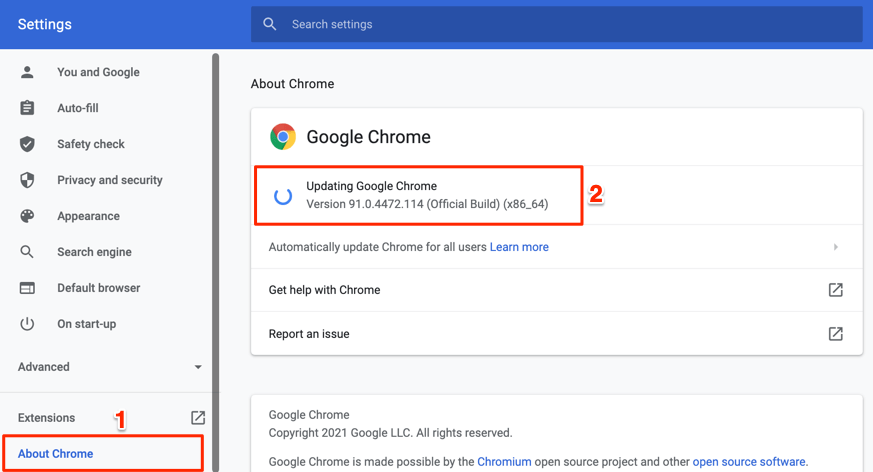The height and width of the screenshot is (472, 873).
Task: Open the Extensions external link icon
Action: click(x=198, y=418)
